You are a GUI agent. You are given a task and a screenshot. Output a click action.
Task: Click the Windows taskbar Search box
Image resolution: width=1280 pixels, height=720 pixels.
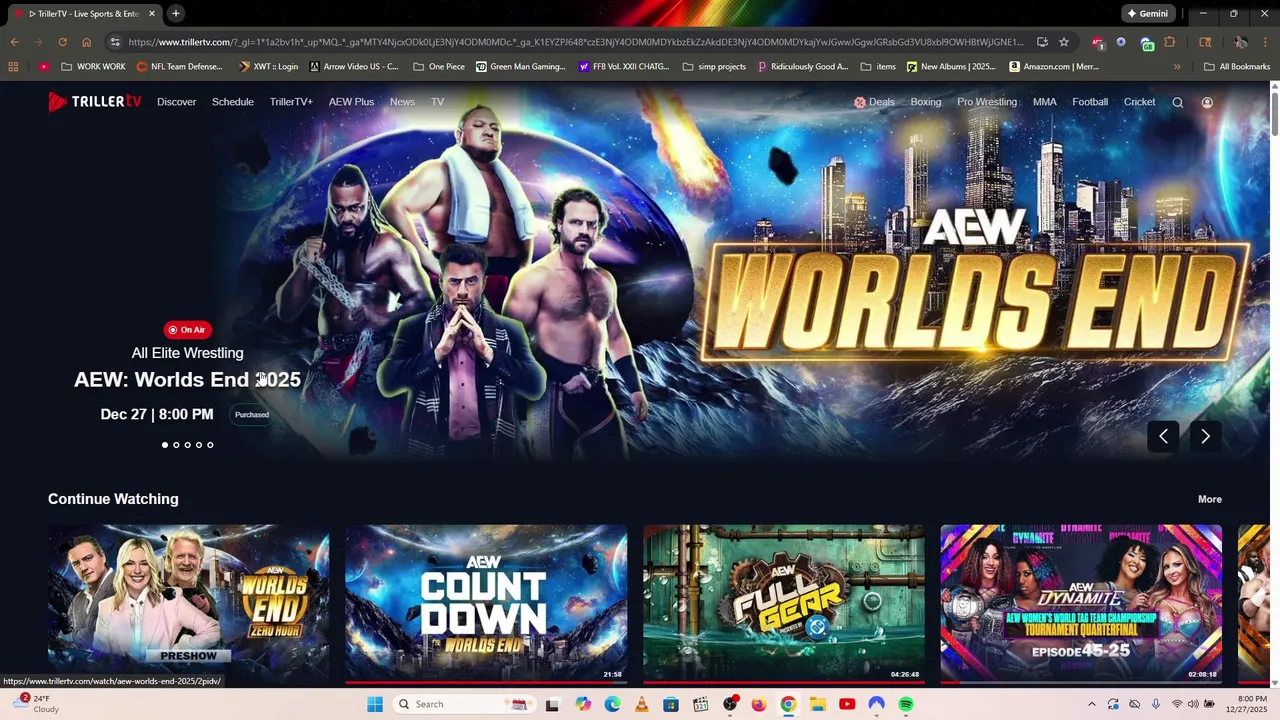tap(463, 704)
